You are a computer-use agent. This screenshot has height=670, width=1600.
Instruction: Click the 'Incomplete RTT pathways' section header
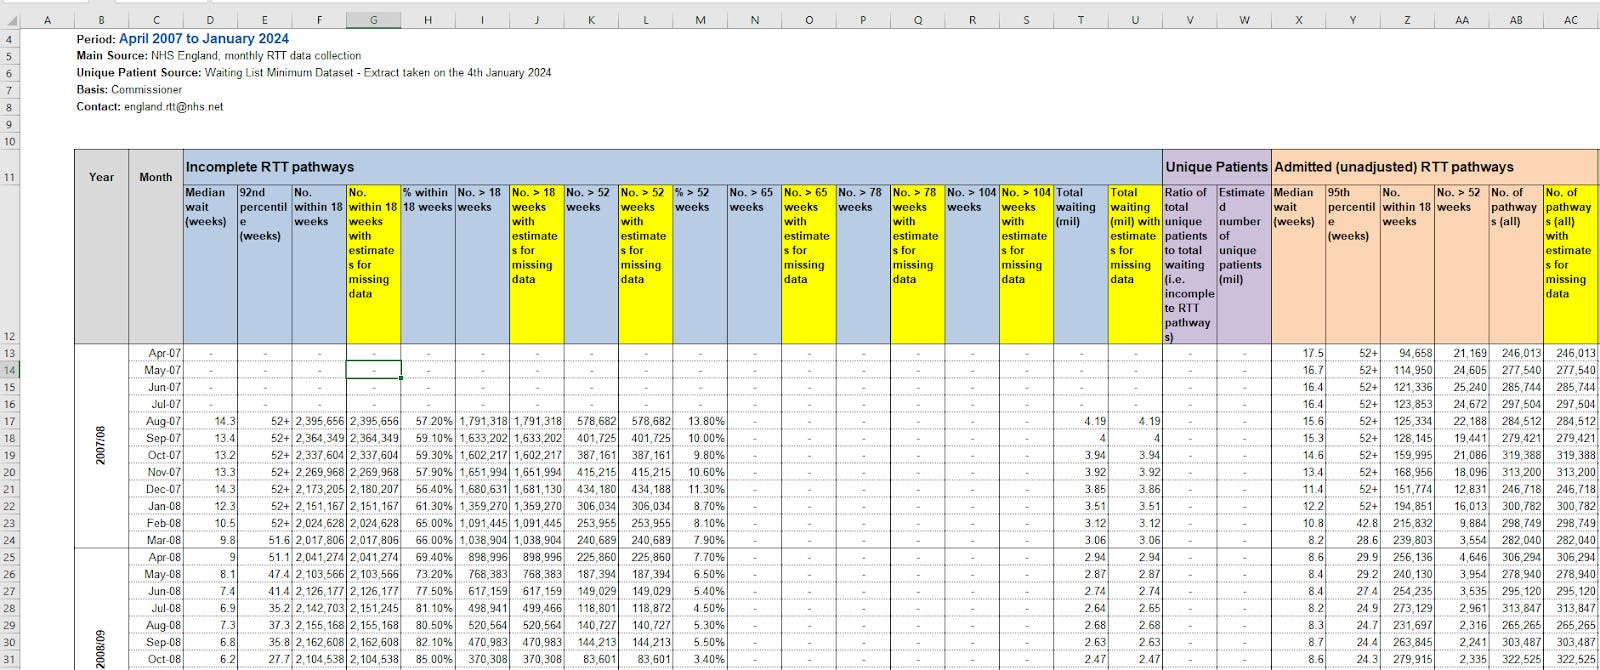click(x=672, y=167)
